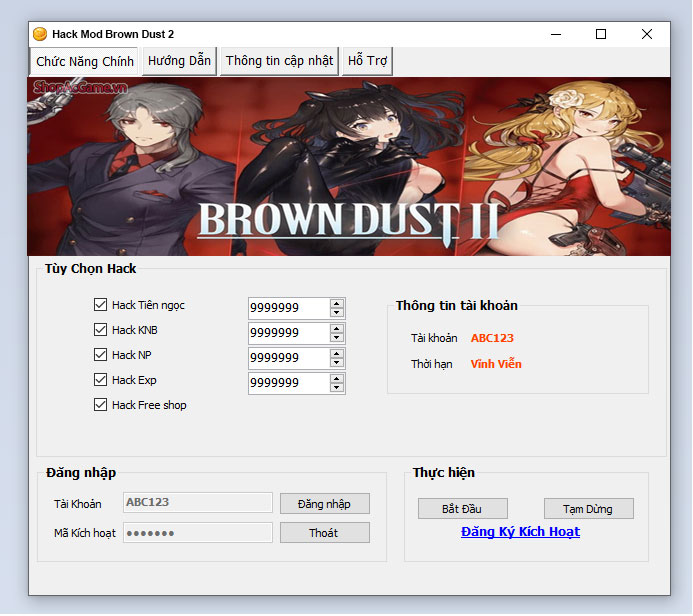The width and height of the screenshot is (693, 616).
Task: Decrease the Hack NP value with down arrow
Action: pos(337,363)
